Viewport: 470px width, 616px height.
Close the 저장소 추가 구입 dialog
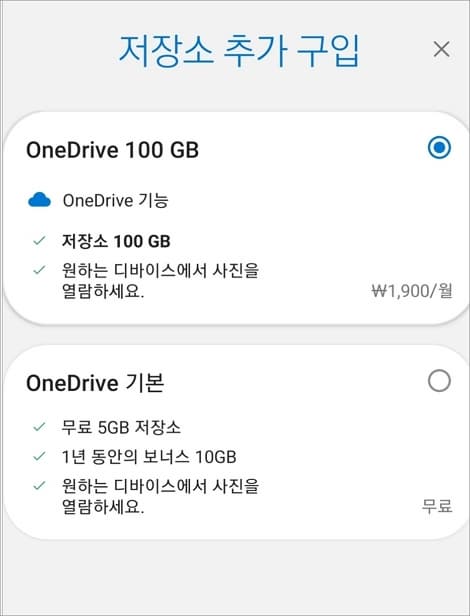(x=441, y=50)
